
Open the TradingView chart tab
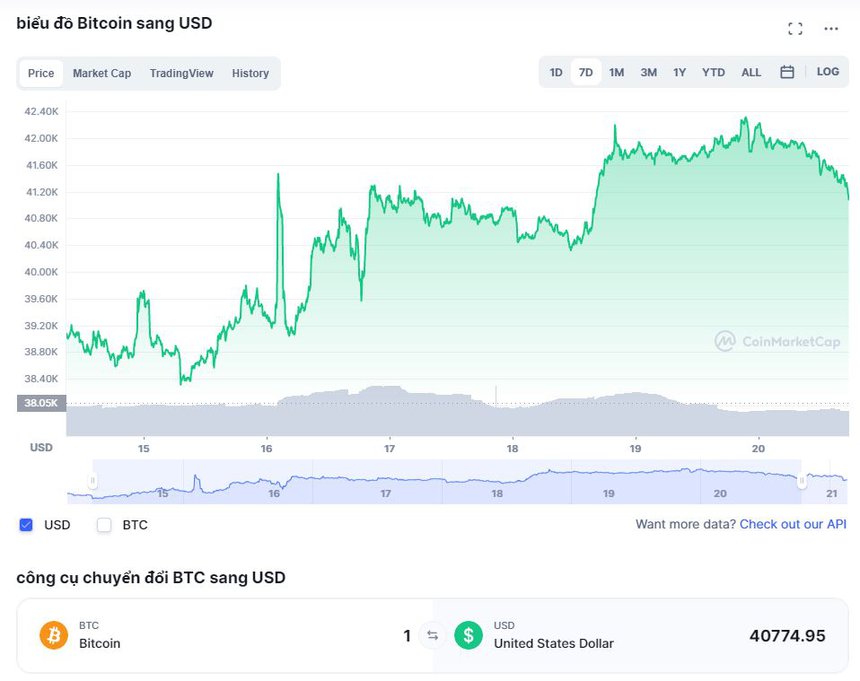click(181, 72)
